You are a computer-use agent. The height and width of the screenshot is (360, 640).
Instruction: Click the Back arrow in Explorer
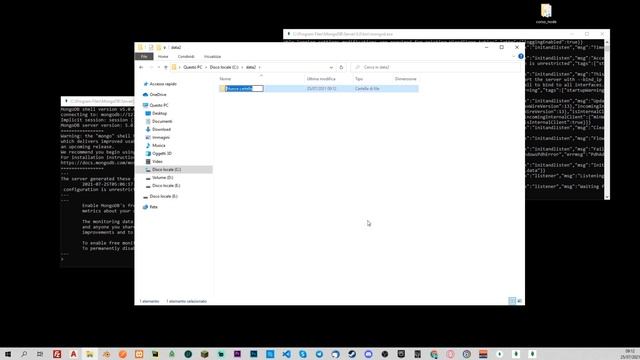(141, 67)
